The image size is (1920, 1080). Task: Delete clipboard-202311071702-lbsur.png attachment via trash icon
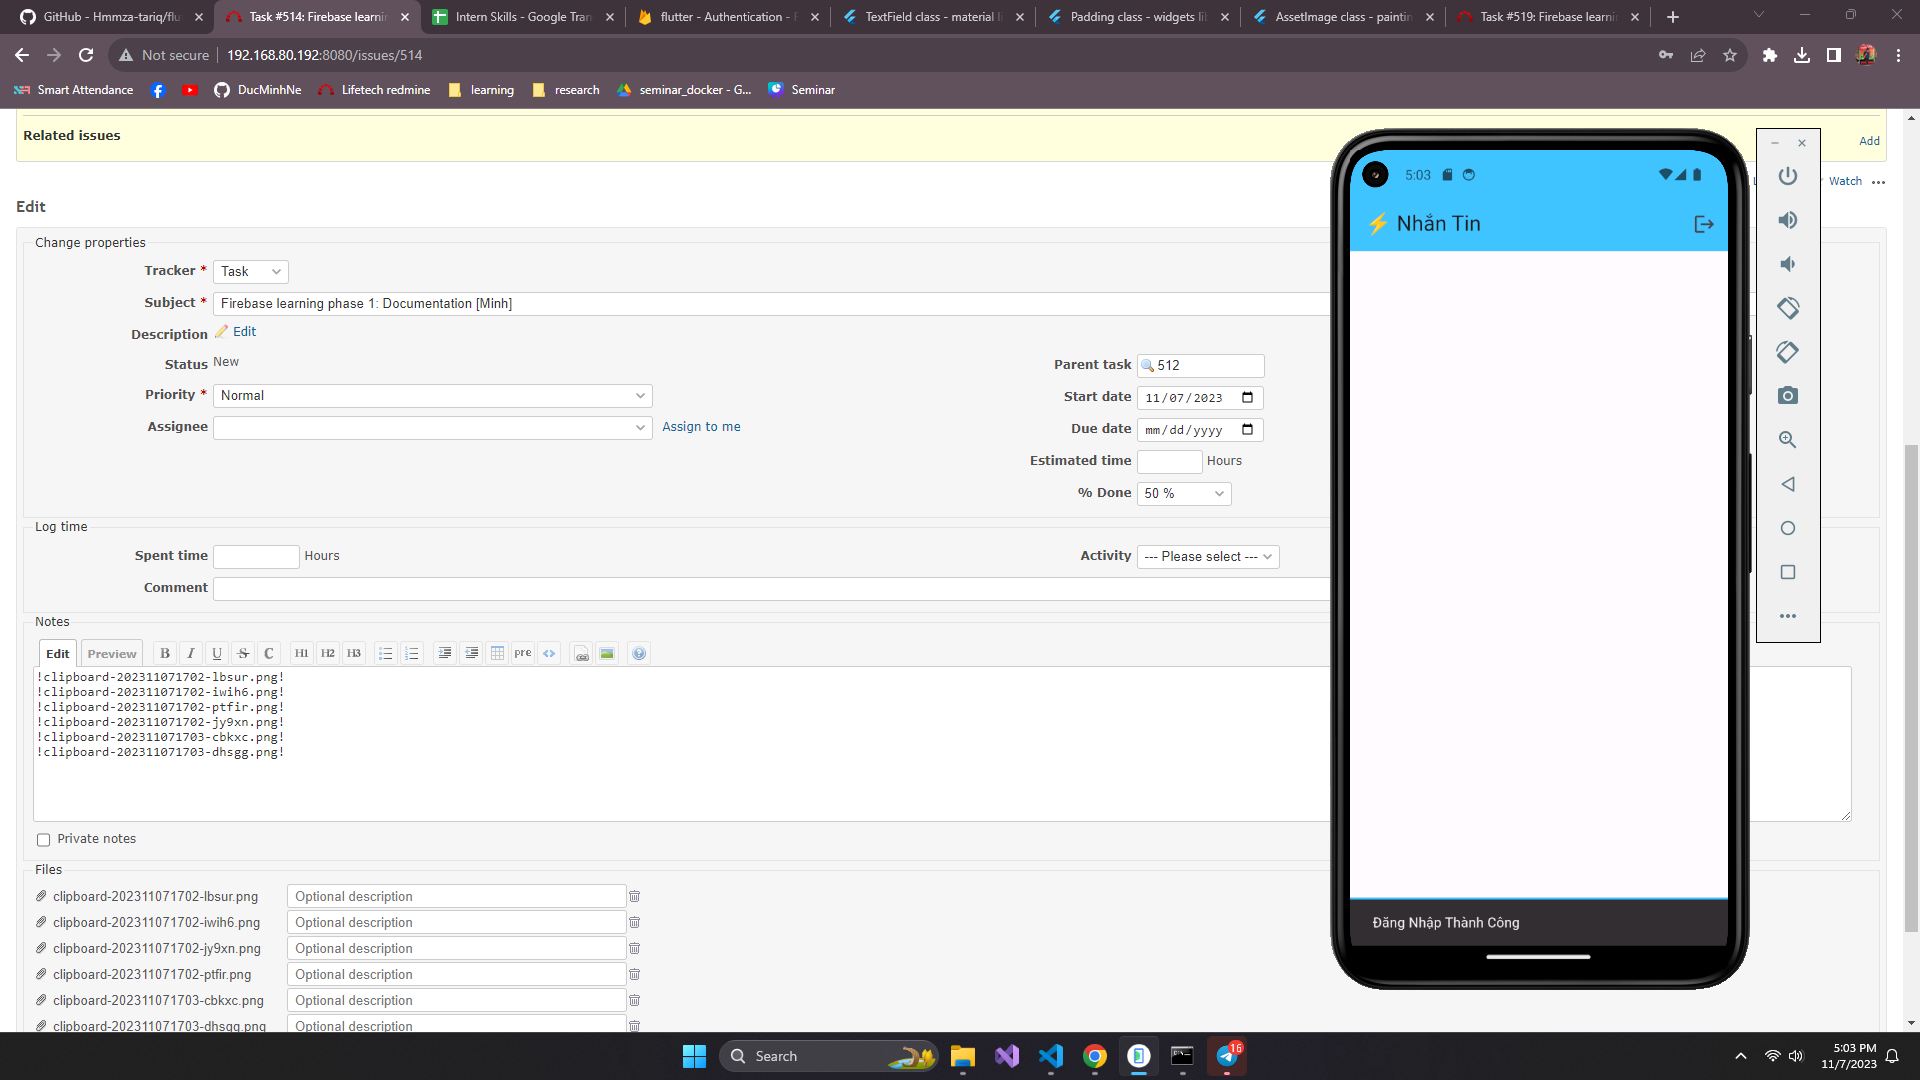(x=634, y=896)
